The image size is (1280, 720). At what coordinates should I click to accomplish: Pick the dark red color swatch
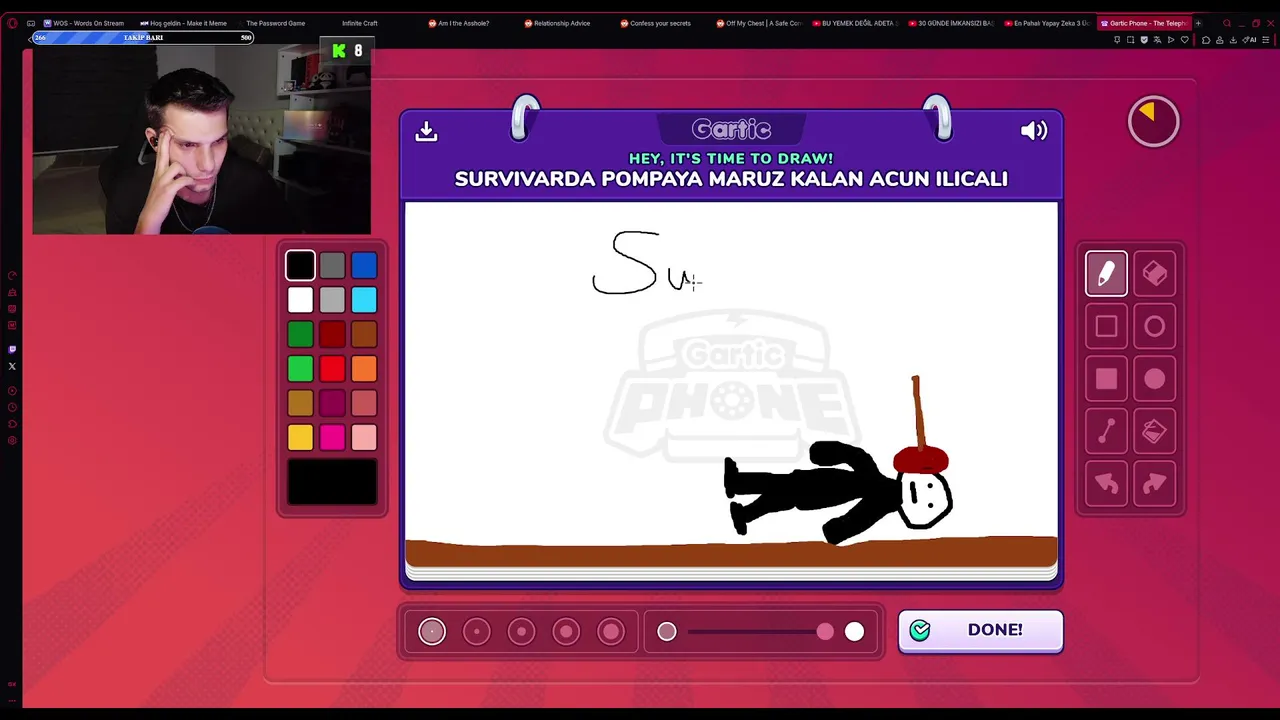pyautogui.click(x=332, y=334)
